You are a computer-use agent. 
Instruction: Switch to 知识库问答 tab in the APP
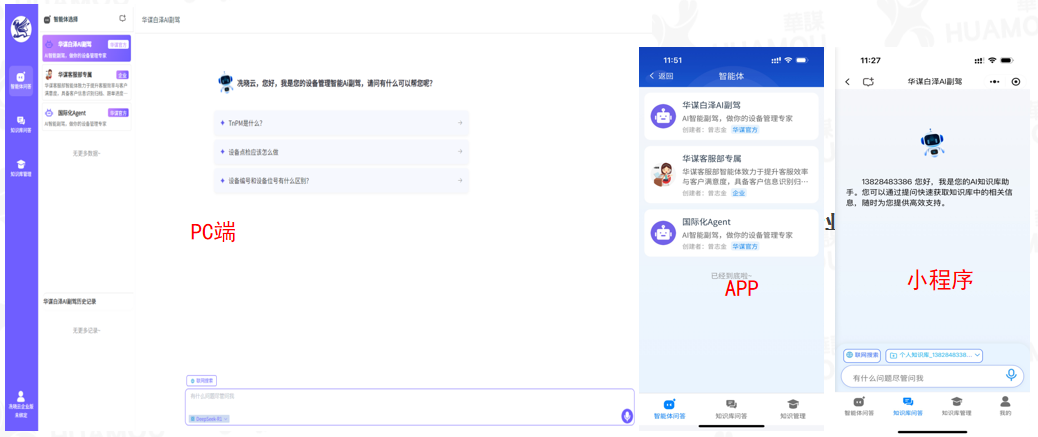(x=731, y=409)
